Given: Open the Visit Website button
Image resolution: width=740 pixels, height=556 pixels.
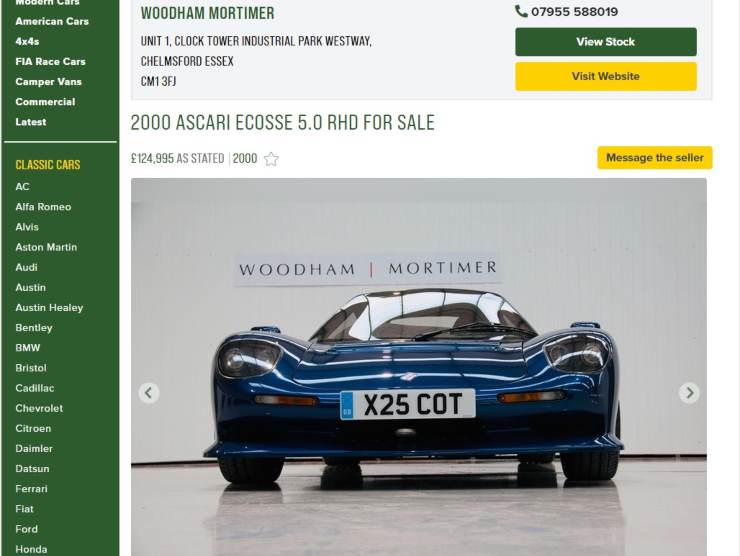Looking at the screenshot, I should (x=605, y=76).
